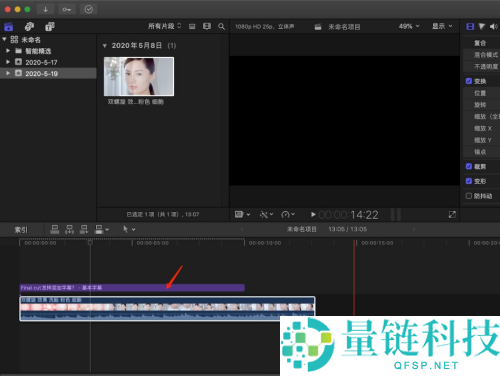This screenshot has width=500, height=376.
Task: Expand the 2020-5-17 event
Action: (8, 62)
